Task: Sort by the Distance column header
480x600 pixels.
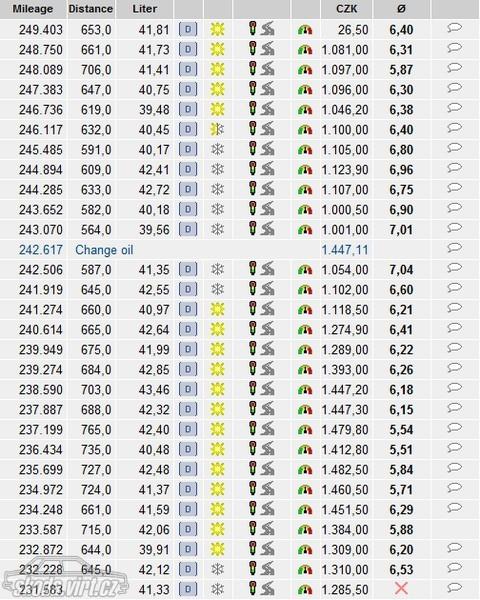Action: 91,9
